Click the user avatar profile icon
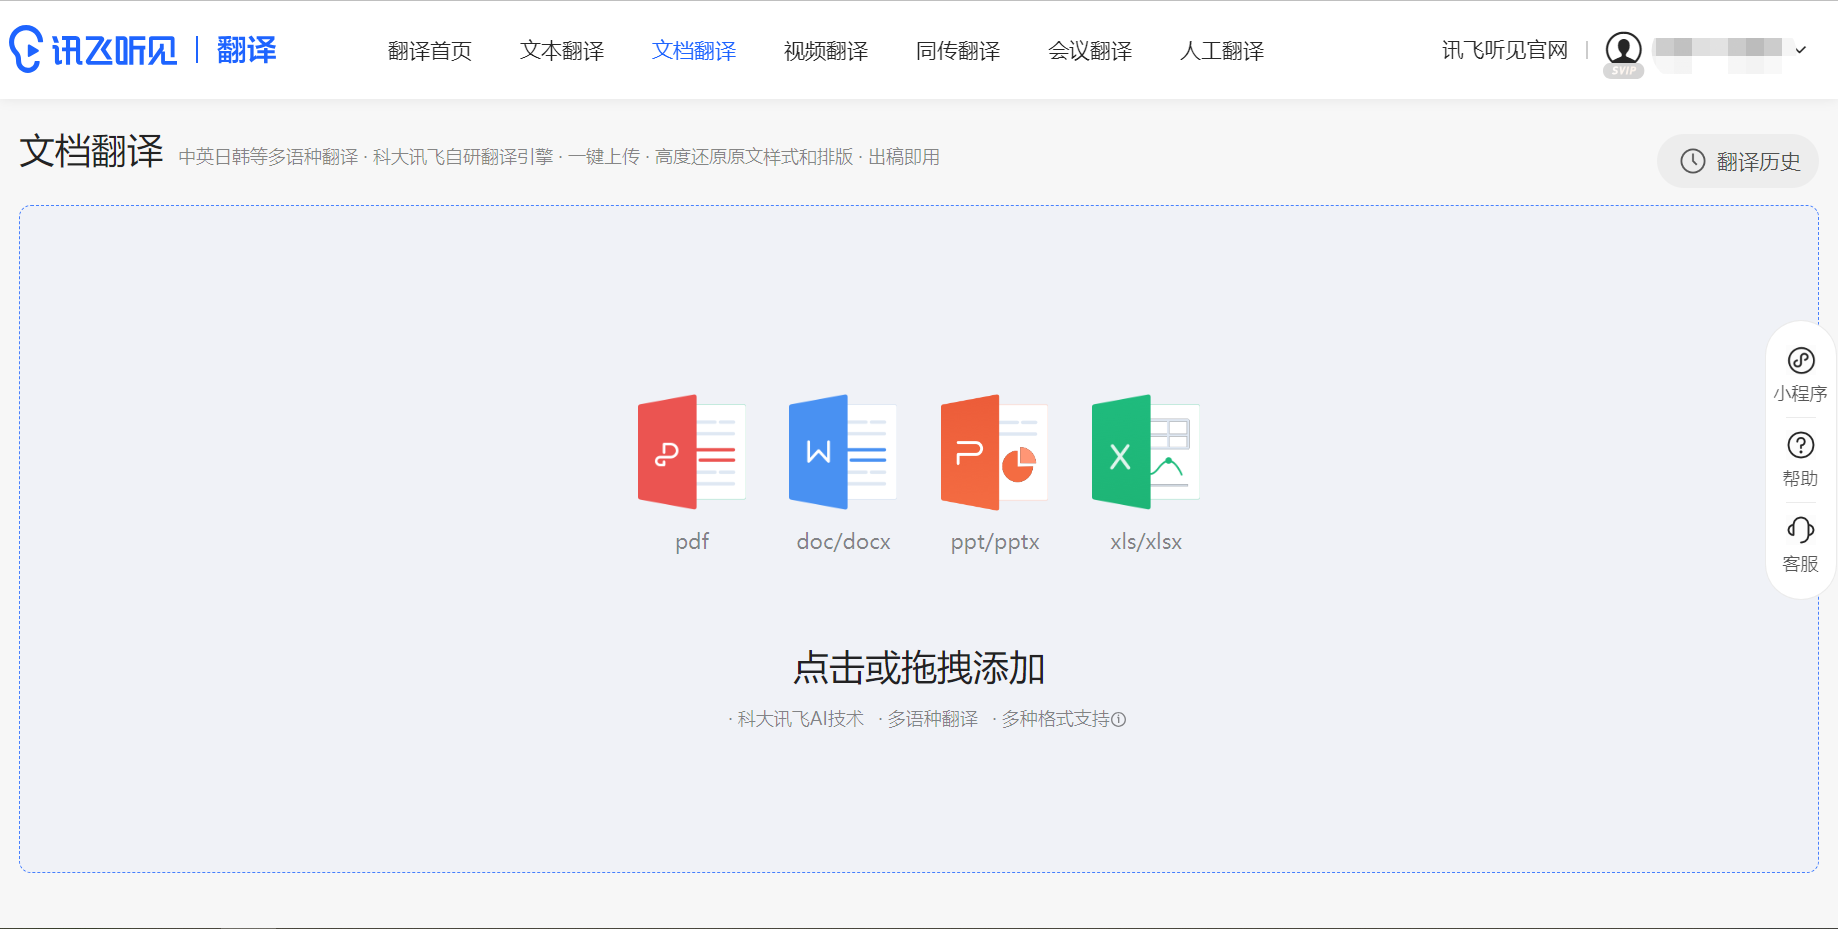Viewport: 1838px width, 929px height. [1623, 48]
